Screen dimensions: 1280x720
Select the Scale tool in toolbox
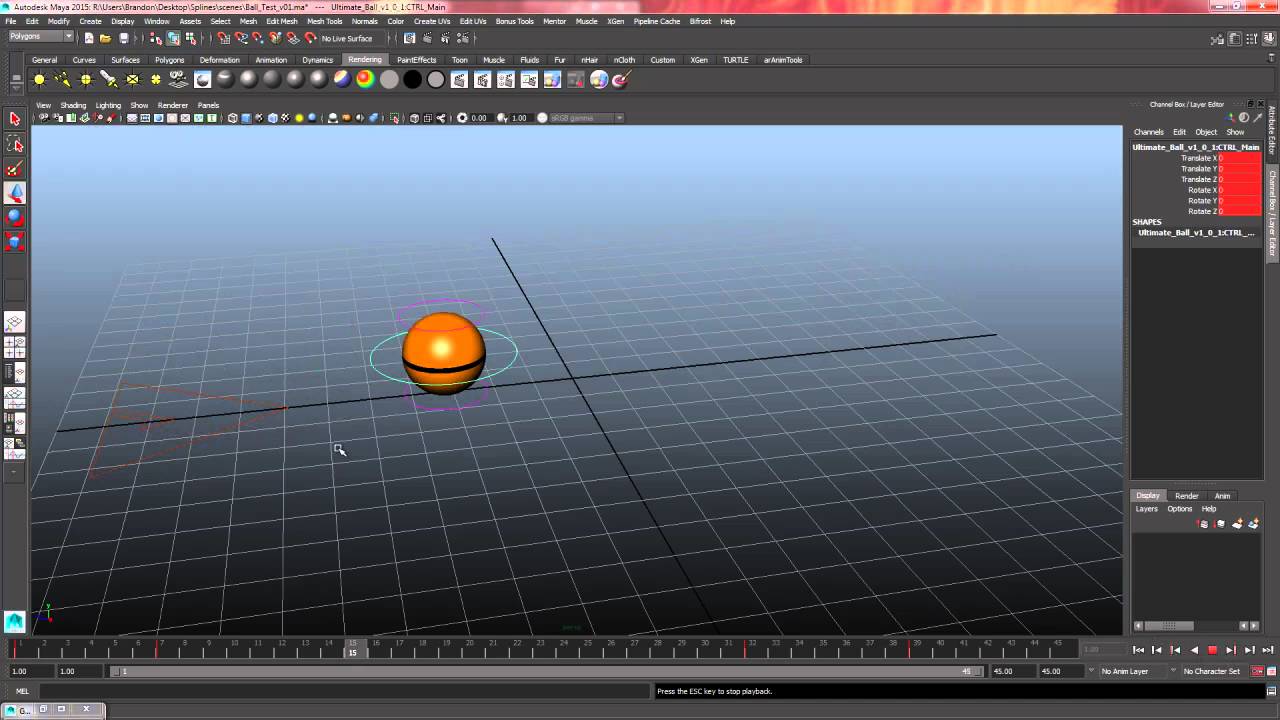click(14, 241)
